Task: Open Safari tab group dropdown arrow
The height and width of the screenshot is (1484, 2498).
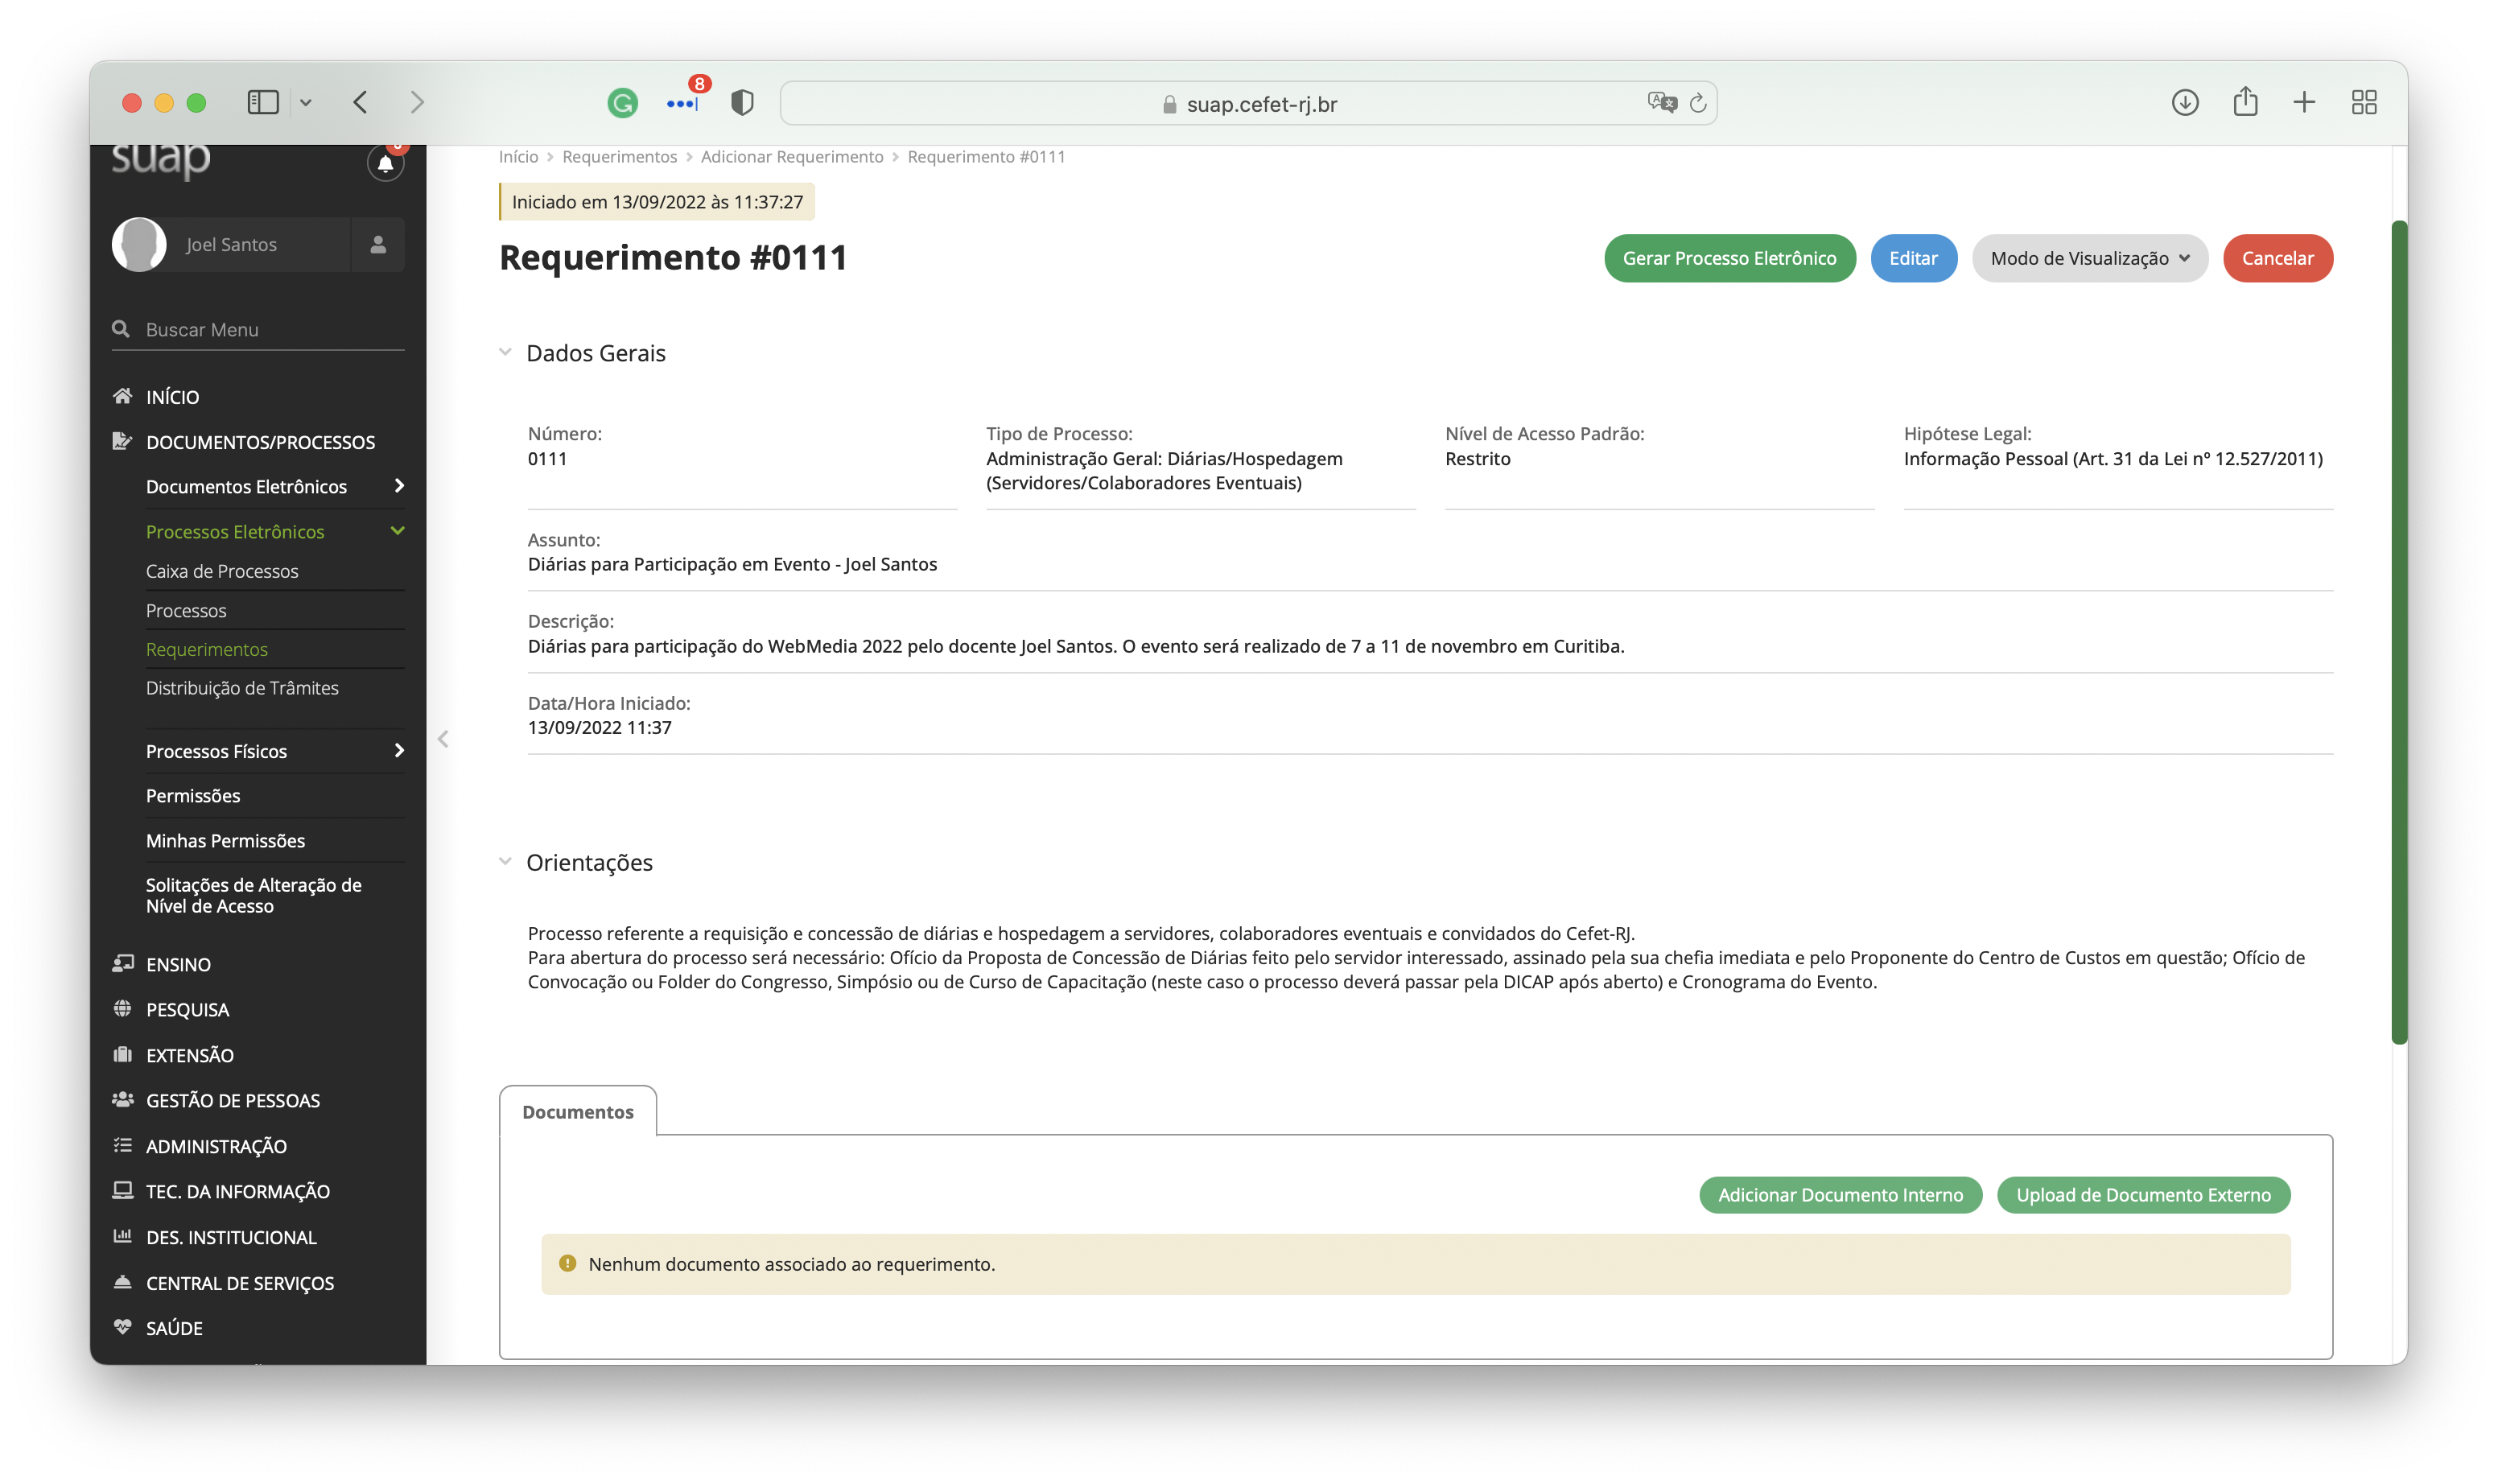Action: point(306,102)
